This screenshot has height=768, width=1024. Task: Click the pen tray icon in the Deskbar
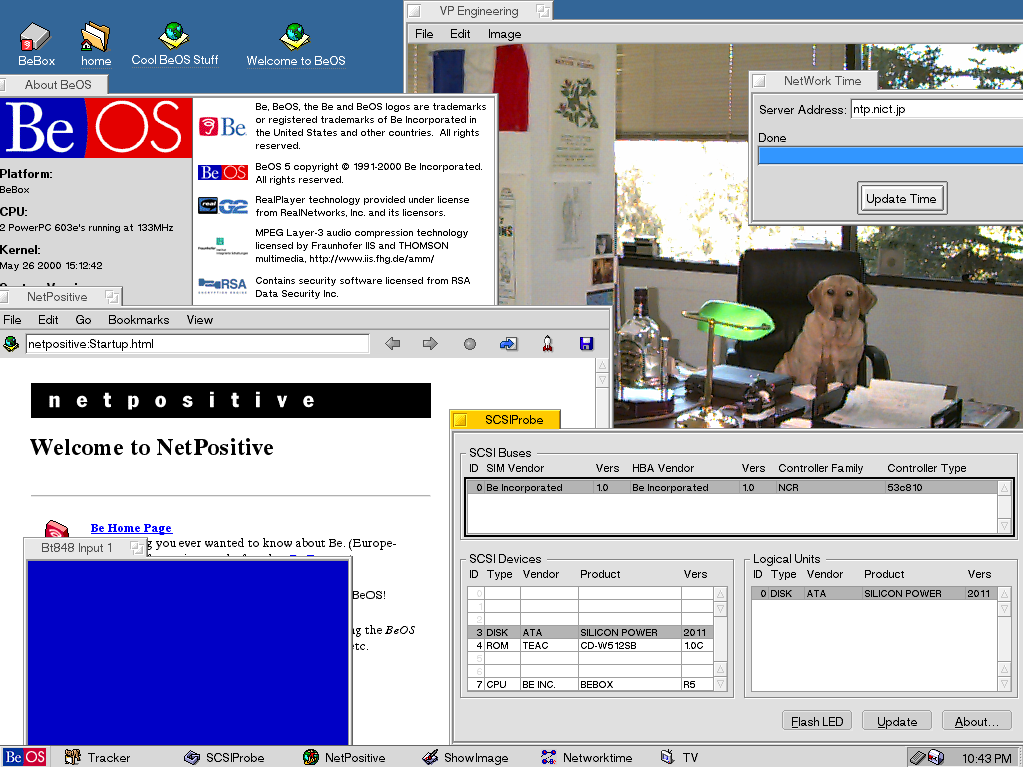918,758
